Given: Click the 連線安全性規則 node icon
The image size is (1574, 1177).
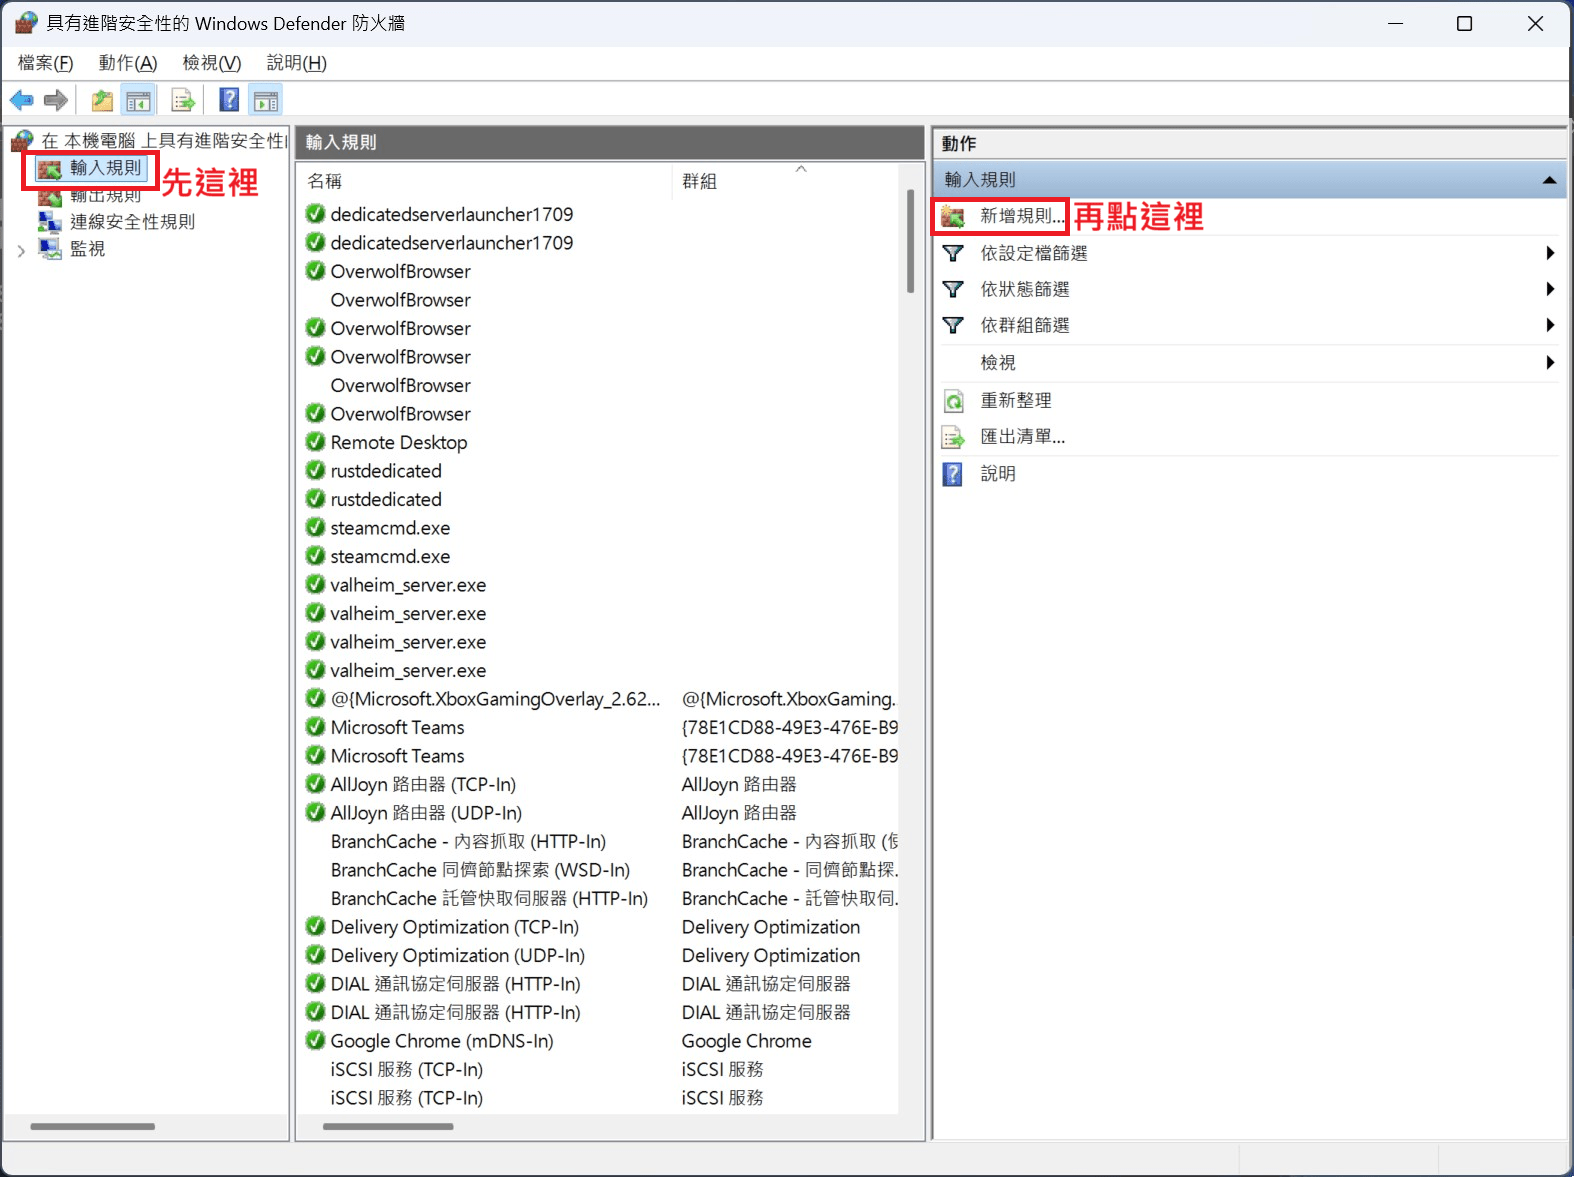Looking at the screenshot, I should point(50,221).
